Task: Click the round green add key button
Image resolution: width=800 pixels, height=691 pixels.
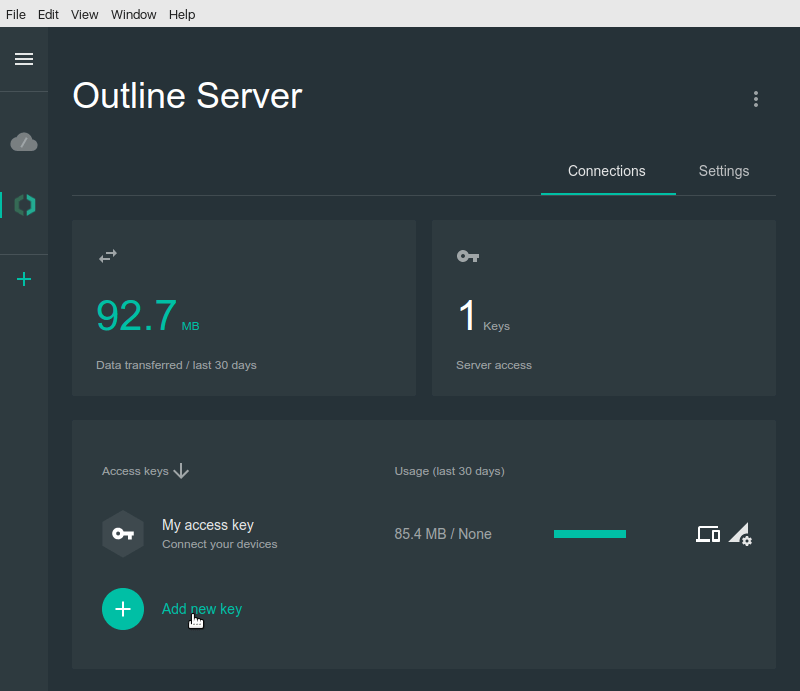Action: tap(123, 609)
